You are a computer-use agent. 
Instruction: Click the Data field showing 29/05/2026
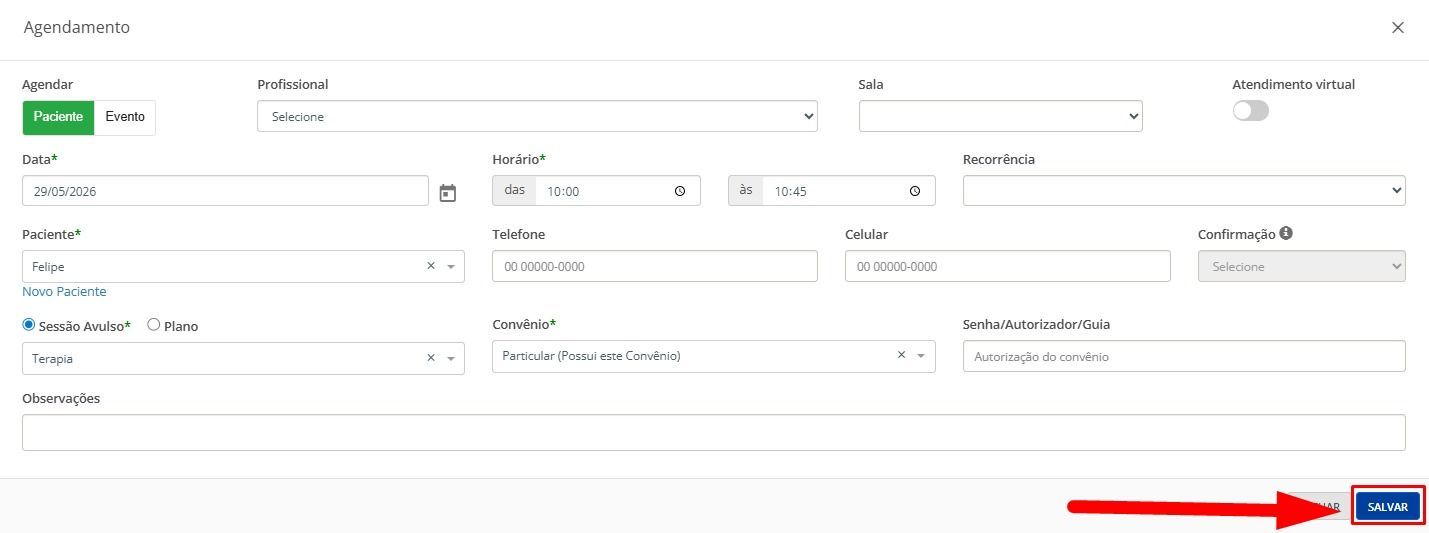(225, 191)
